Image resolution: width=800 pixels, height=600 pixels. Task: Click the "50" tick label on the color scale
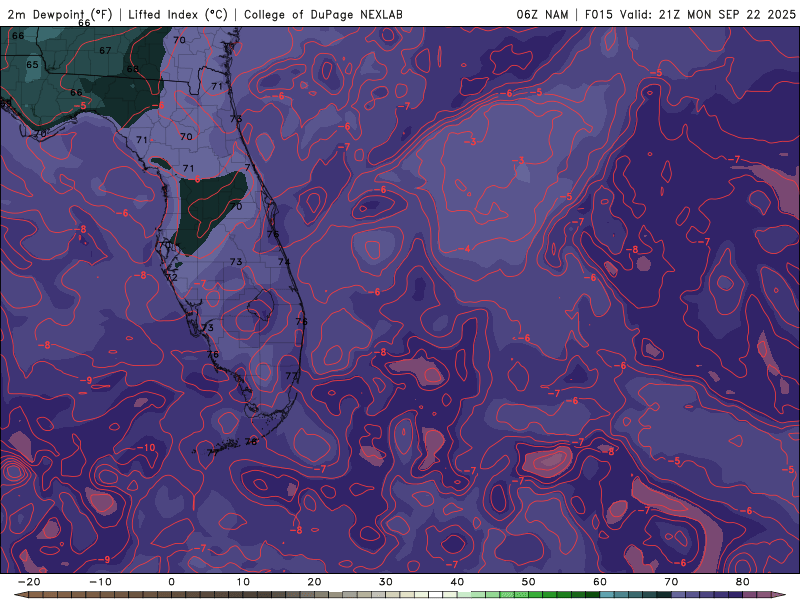pos(529,582)
